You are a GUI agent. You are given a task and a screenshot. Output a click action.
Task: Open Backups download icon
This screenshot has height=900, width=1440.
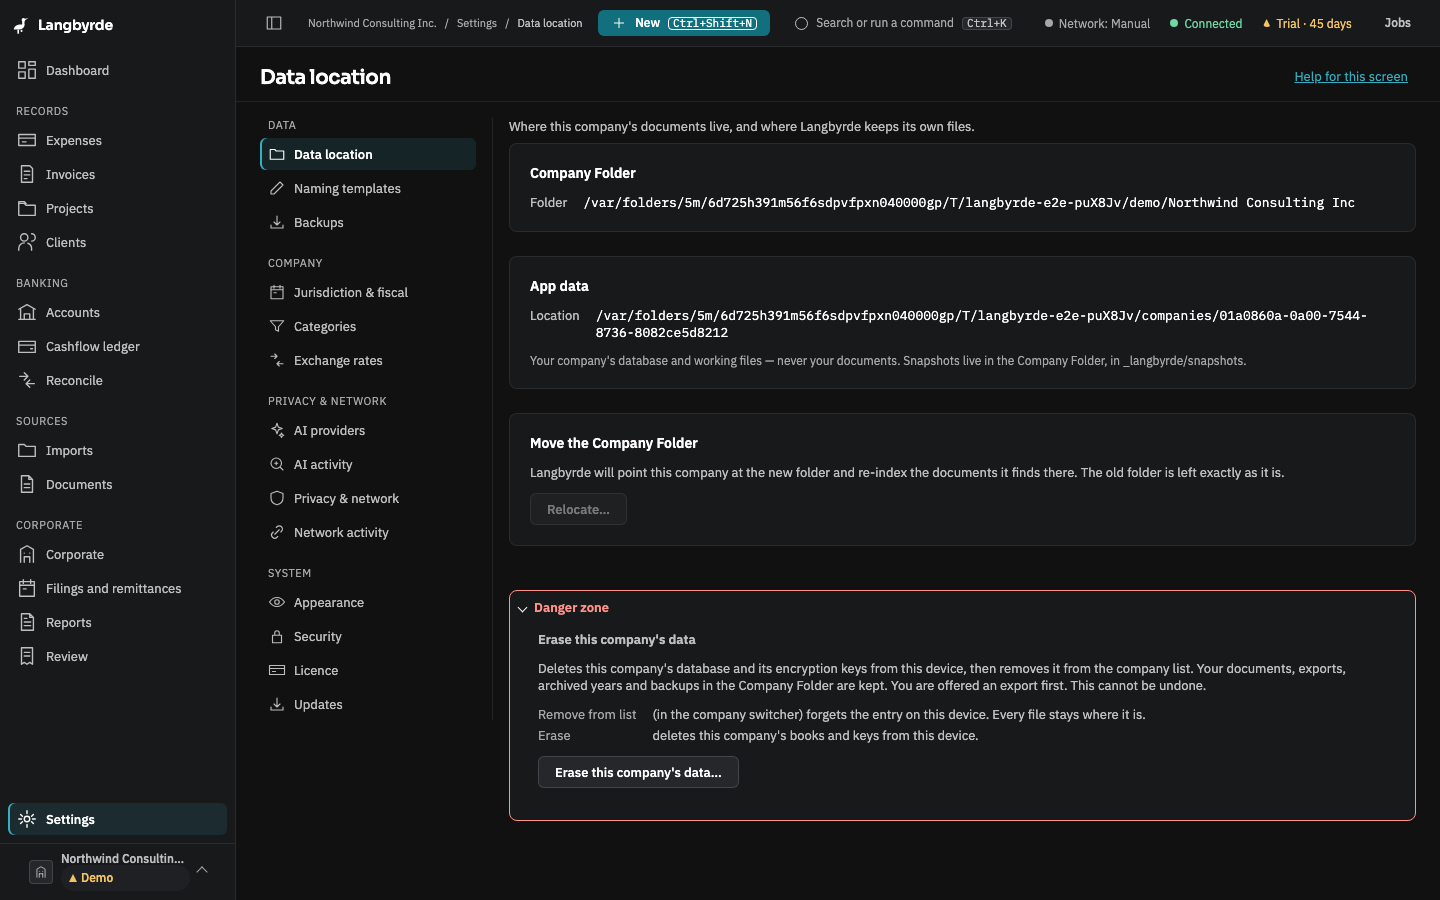pos(277,223)
